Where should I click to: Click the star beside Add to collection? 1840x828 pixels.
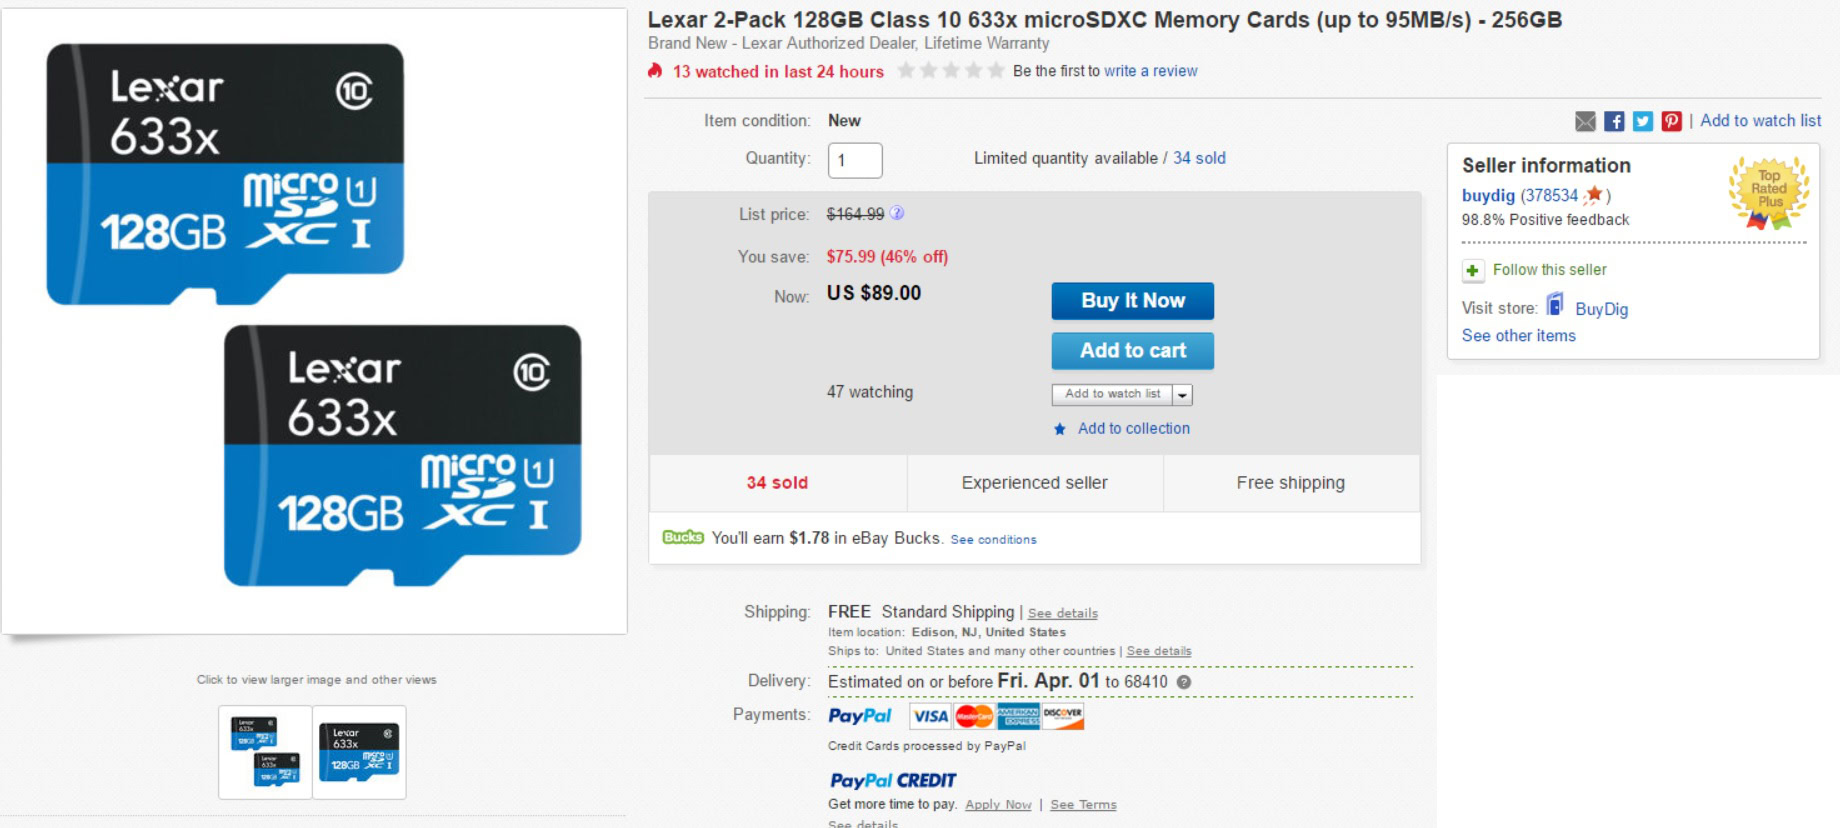[x=1060, y=429]
